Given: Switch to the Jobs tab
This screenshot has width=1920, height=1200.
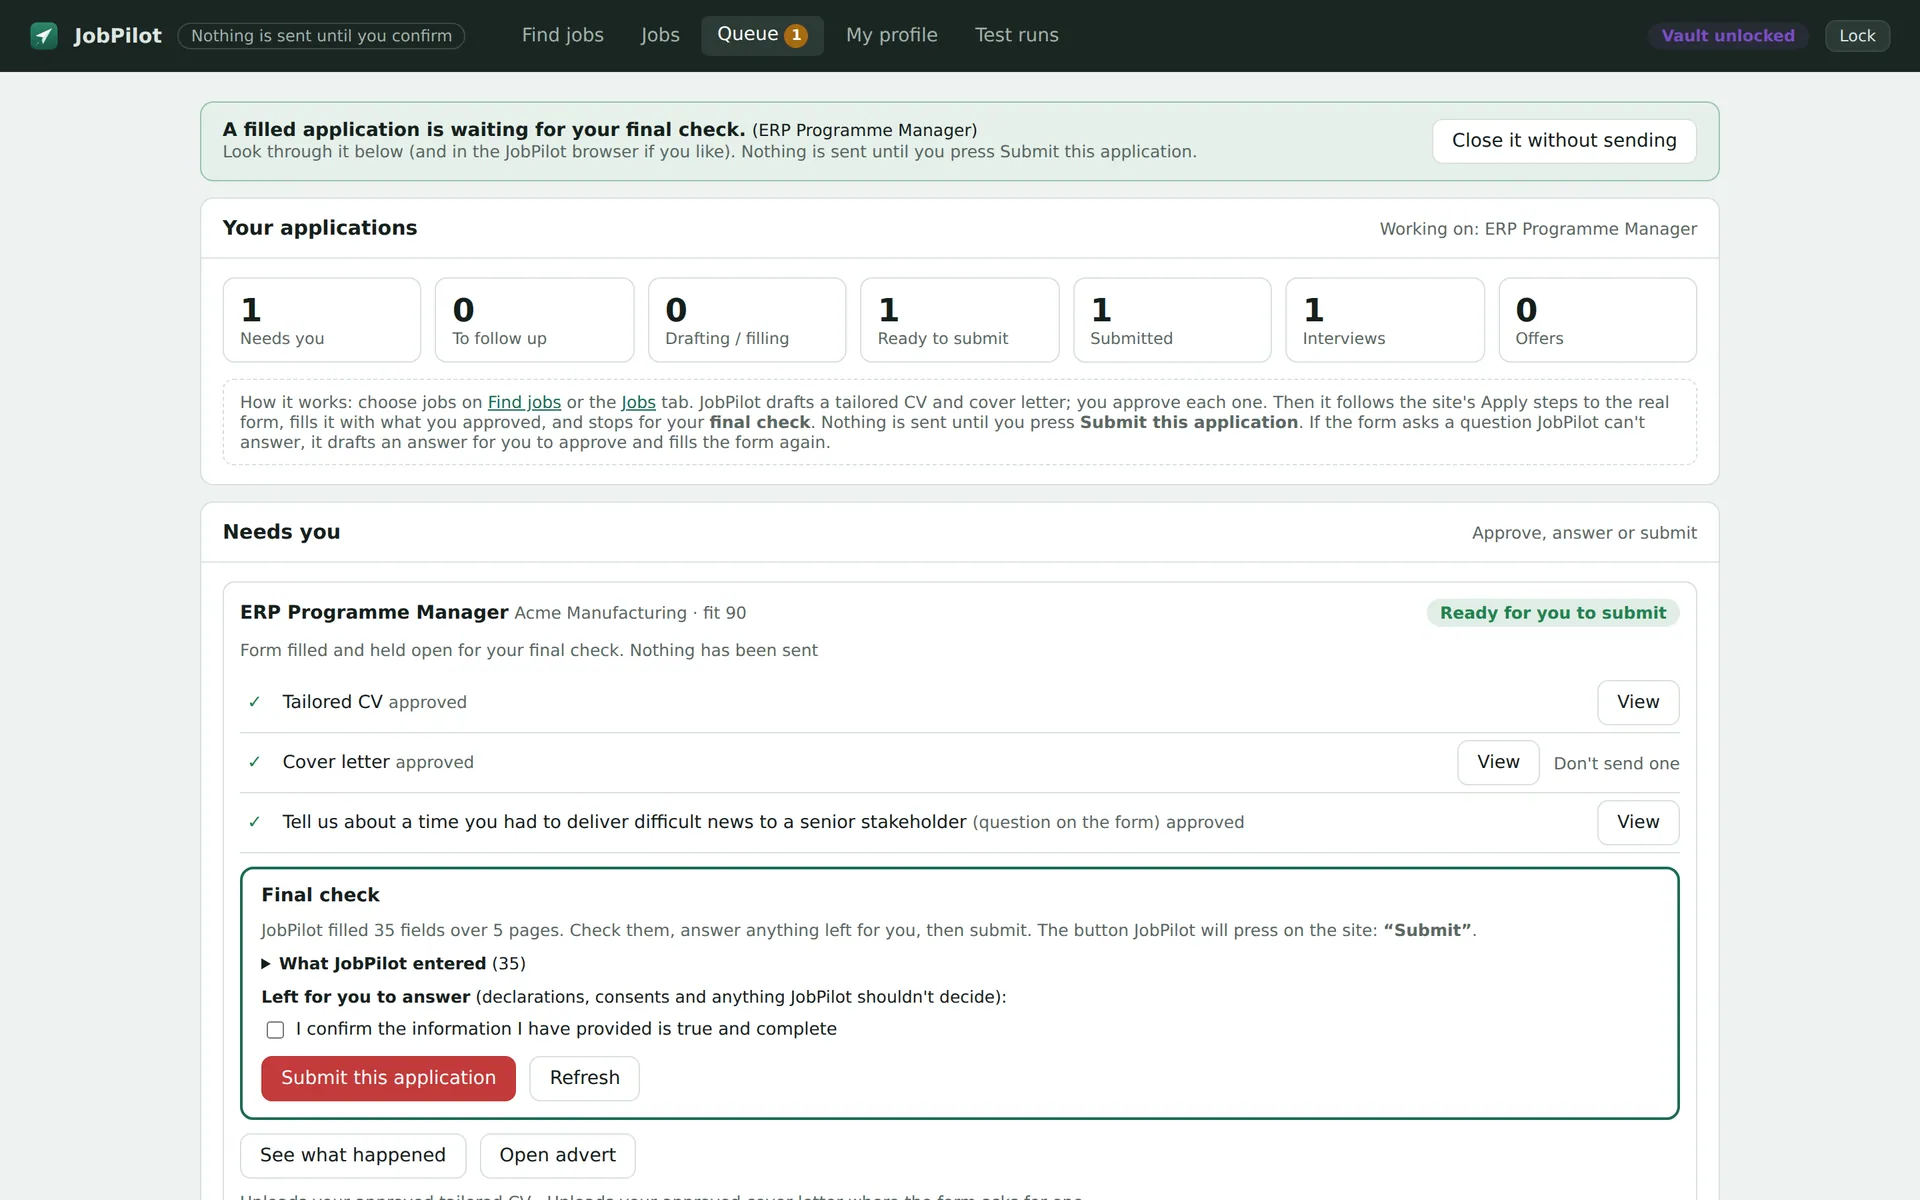Looking at the screenshot, I should pyautogui.click(x=660, y=35).
